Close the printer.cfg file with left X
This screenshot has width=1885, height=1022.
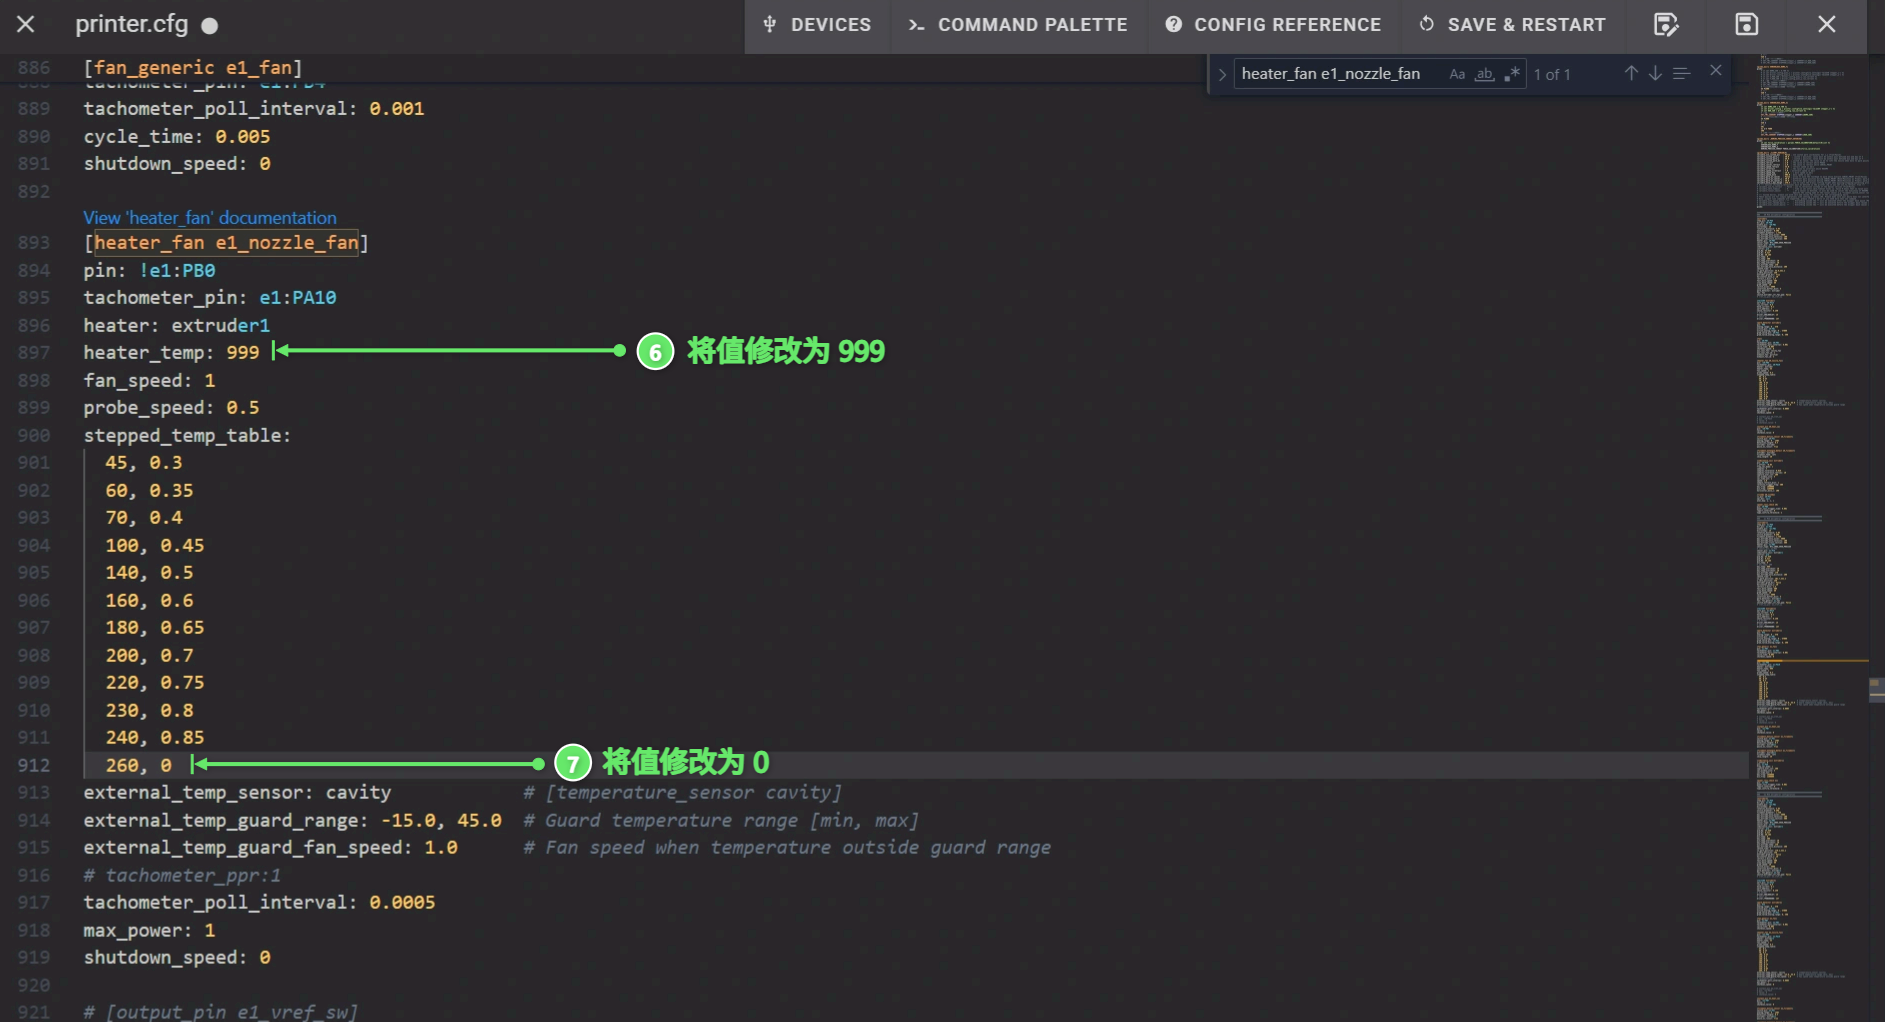(26, 25)
